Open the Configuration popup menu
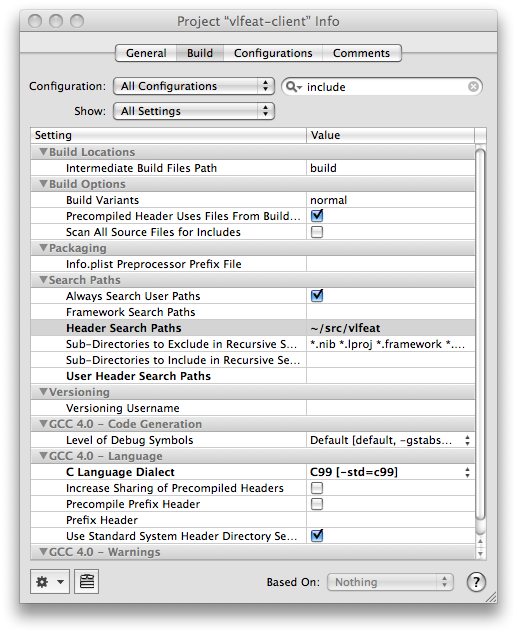Image resolution: width=517 pixels, height=633 pixels. (x=194, y=86)
